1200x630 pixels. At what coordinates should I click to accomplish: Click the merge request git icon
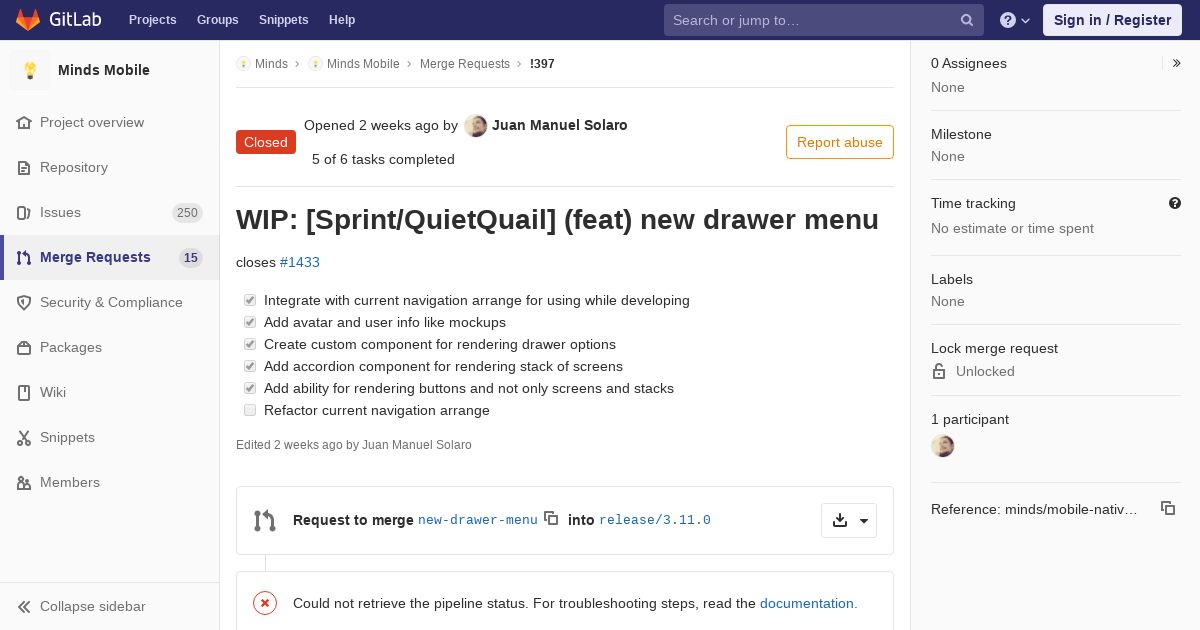pyautogui.click(x=265, y=520)
